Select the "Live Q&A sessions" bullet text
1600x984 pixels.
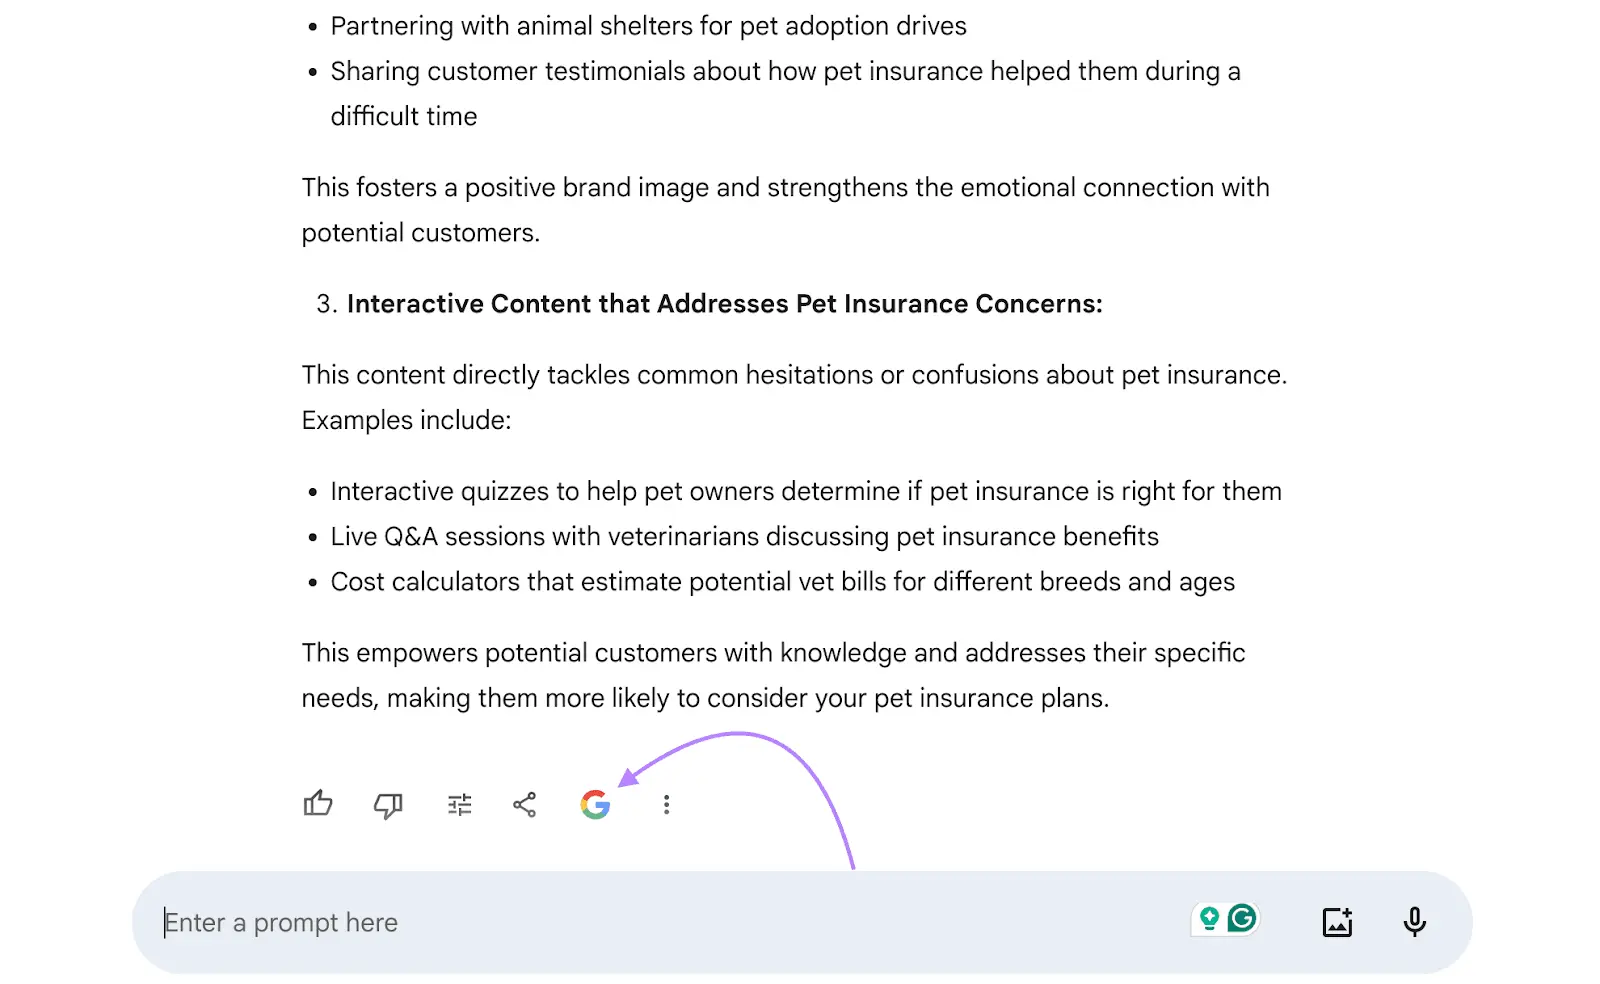pos(745,537)
